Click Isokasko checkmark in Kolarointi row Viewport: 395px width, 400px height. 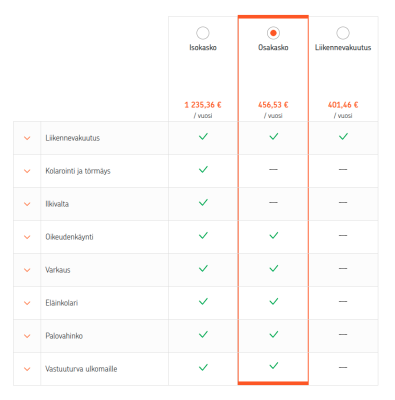pos(203,169)
